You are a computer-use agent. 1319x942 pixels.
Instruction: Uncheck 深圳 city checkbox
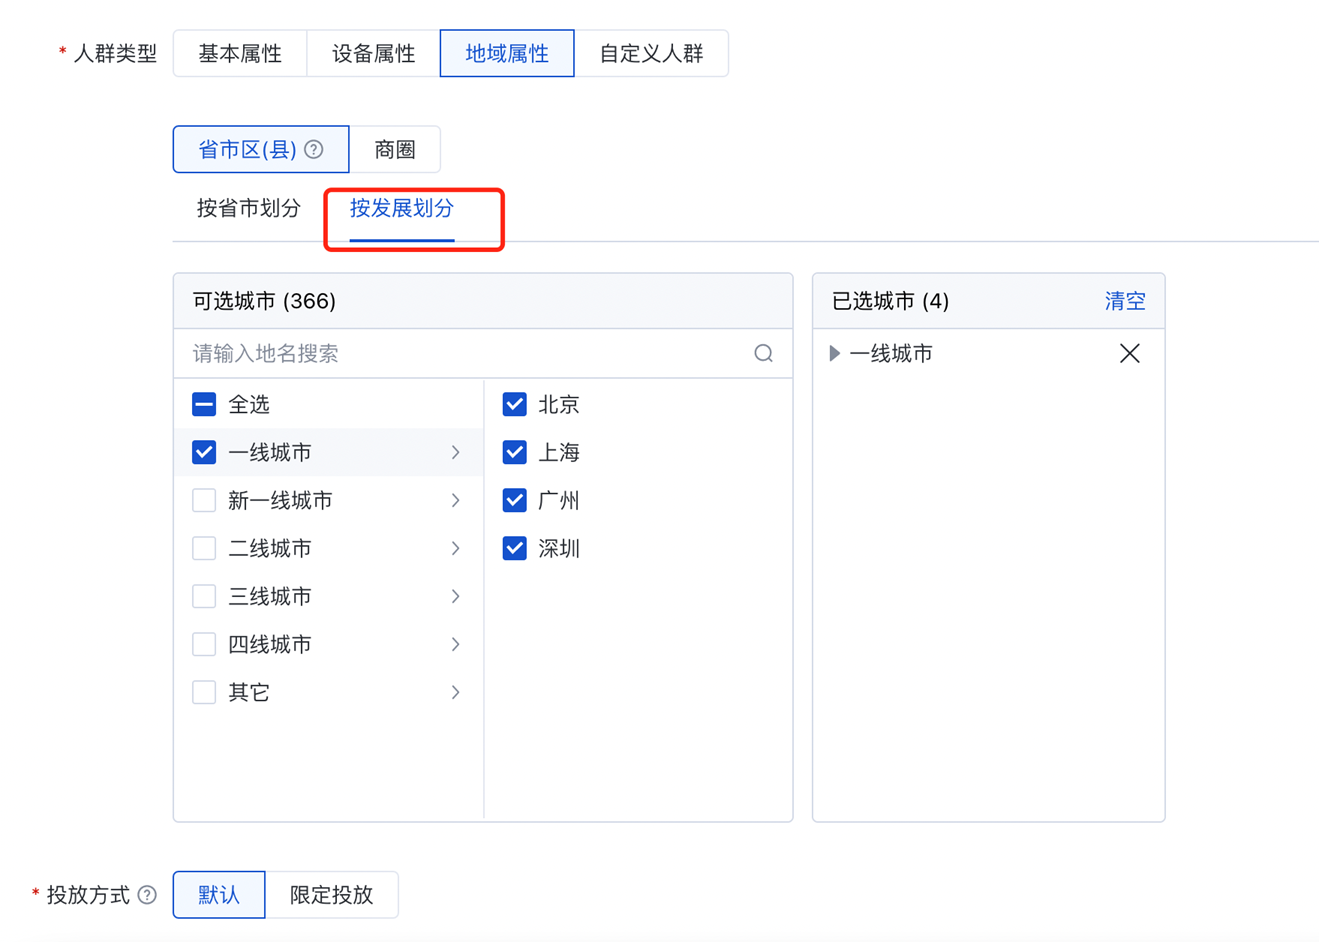(514, 548)
